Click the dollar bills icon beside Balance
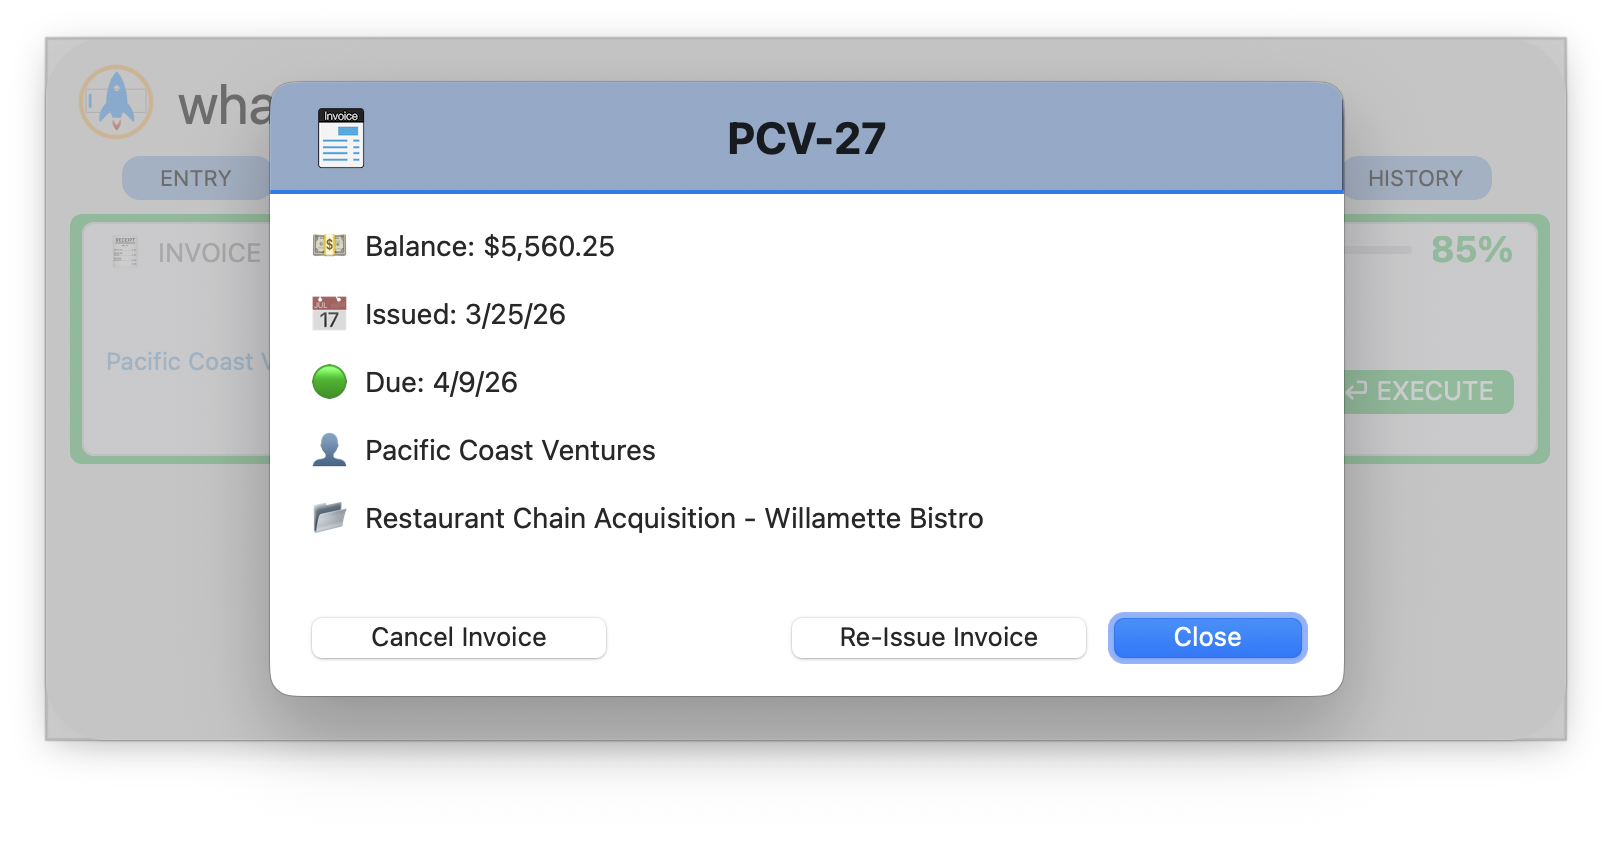 click(328, 246)
